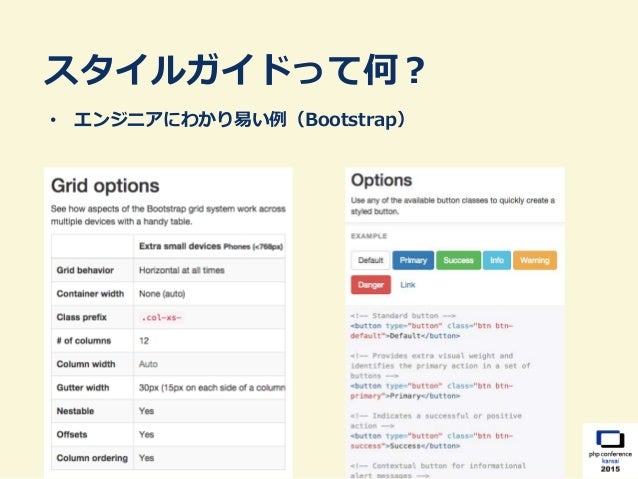638x479 pixels.
Task: Click the php conference kansai 2015 logo
Action: (x=610, y=451)
